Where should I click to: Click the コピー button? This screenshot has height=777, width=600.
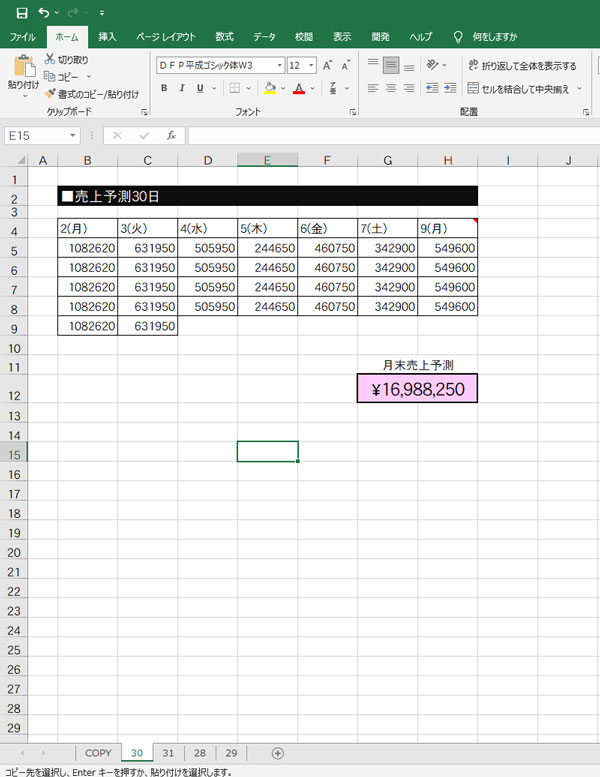point(61,77)
